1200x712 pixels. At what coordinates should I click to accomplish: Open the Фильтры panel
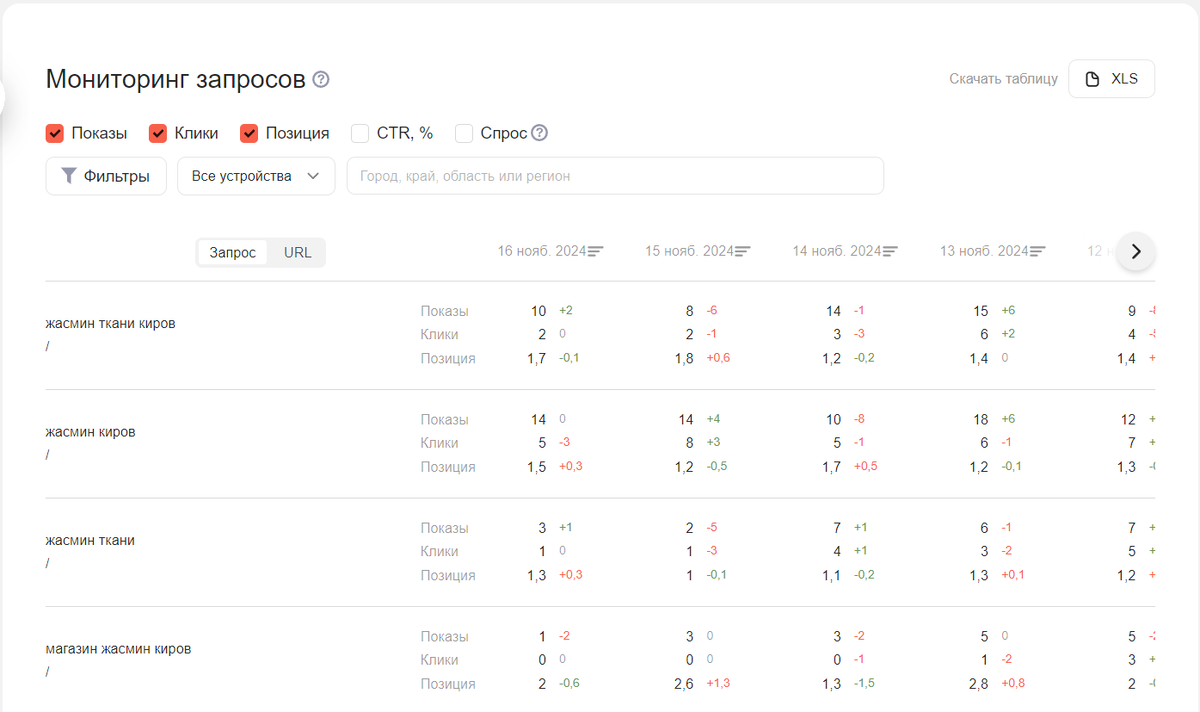point(106,176)
